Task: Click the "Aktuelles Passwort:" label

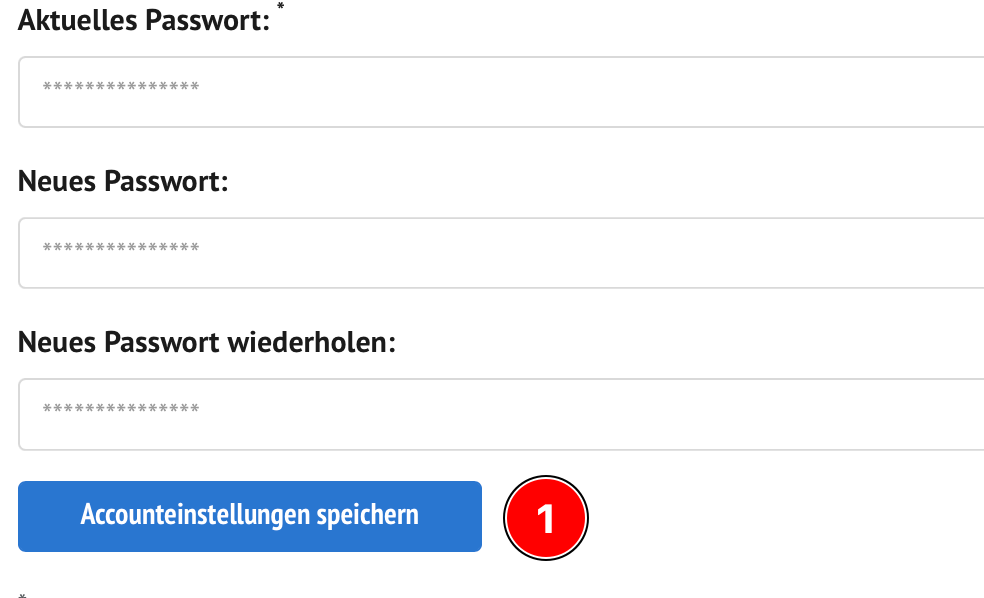Action: 144,21
